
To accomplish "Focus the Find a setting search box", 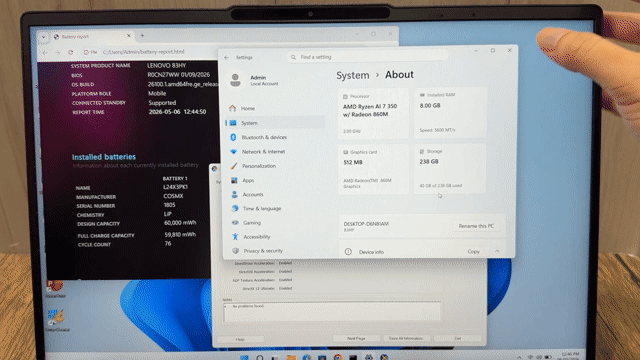I will (367, 57).
